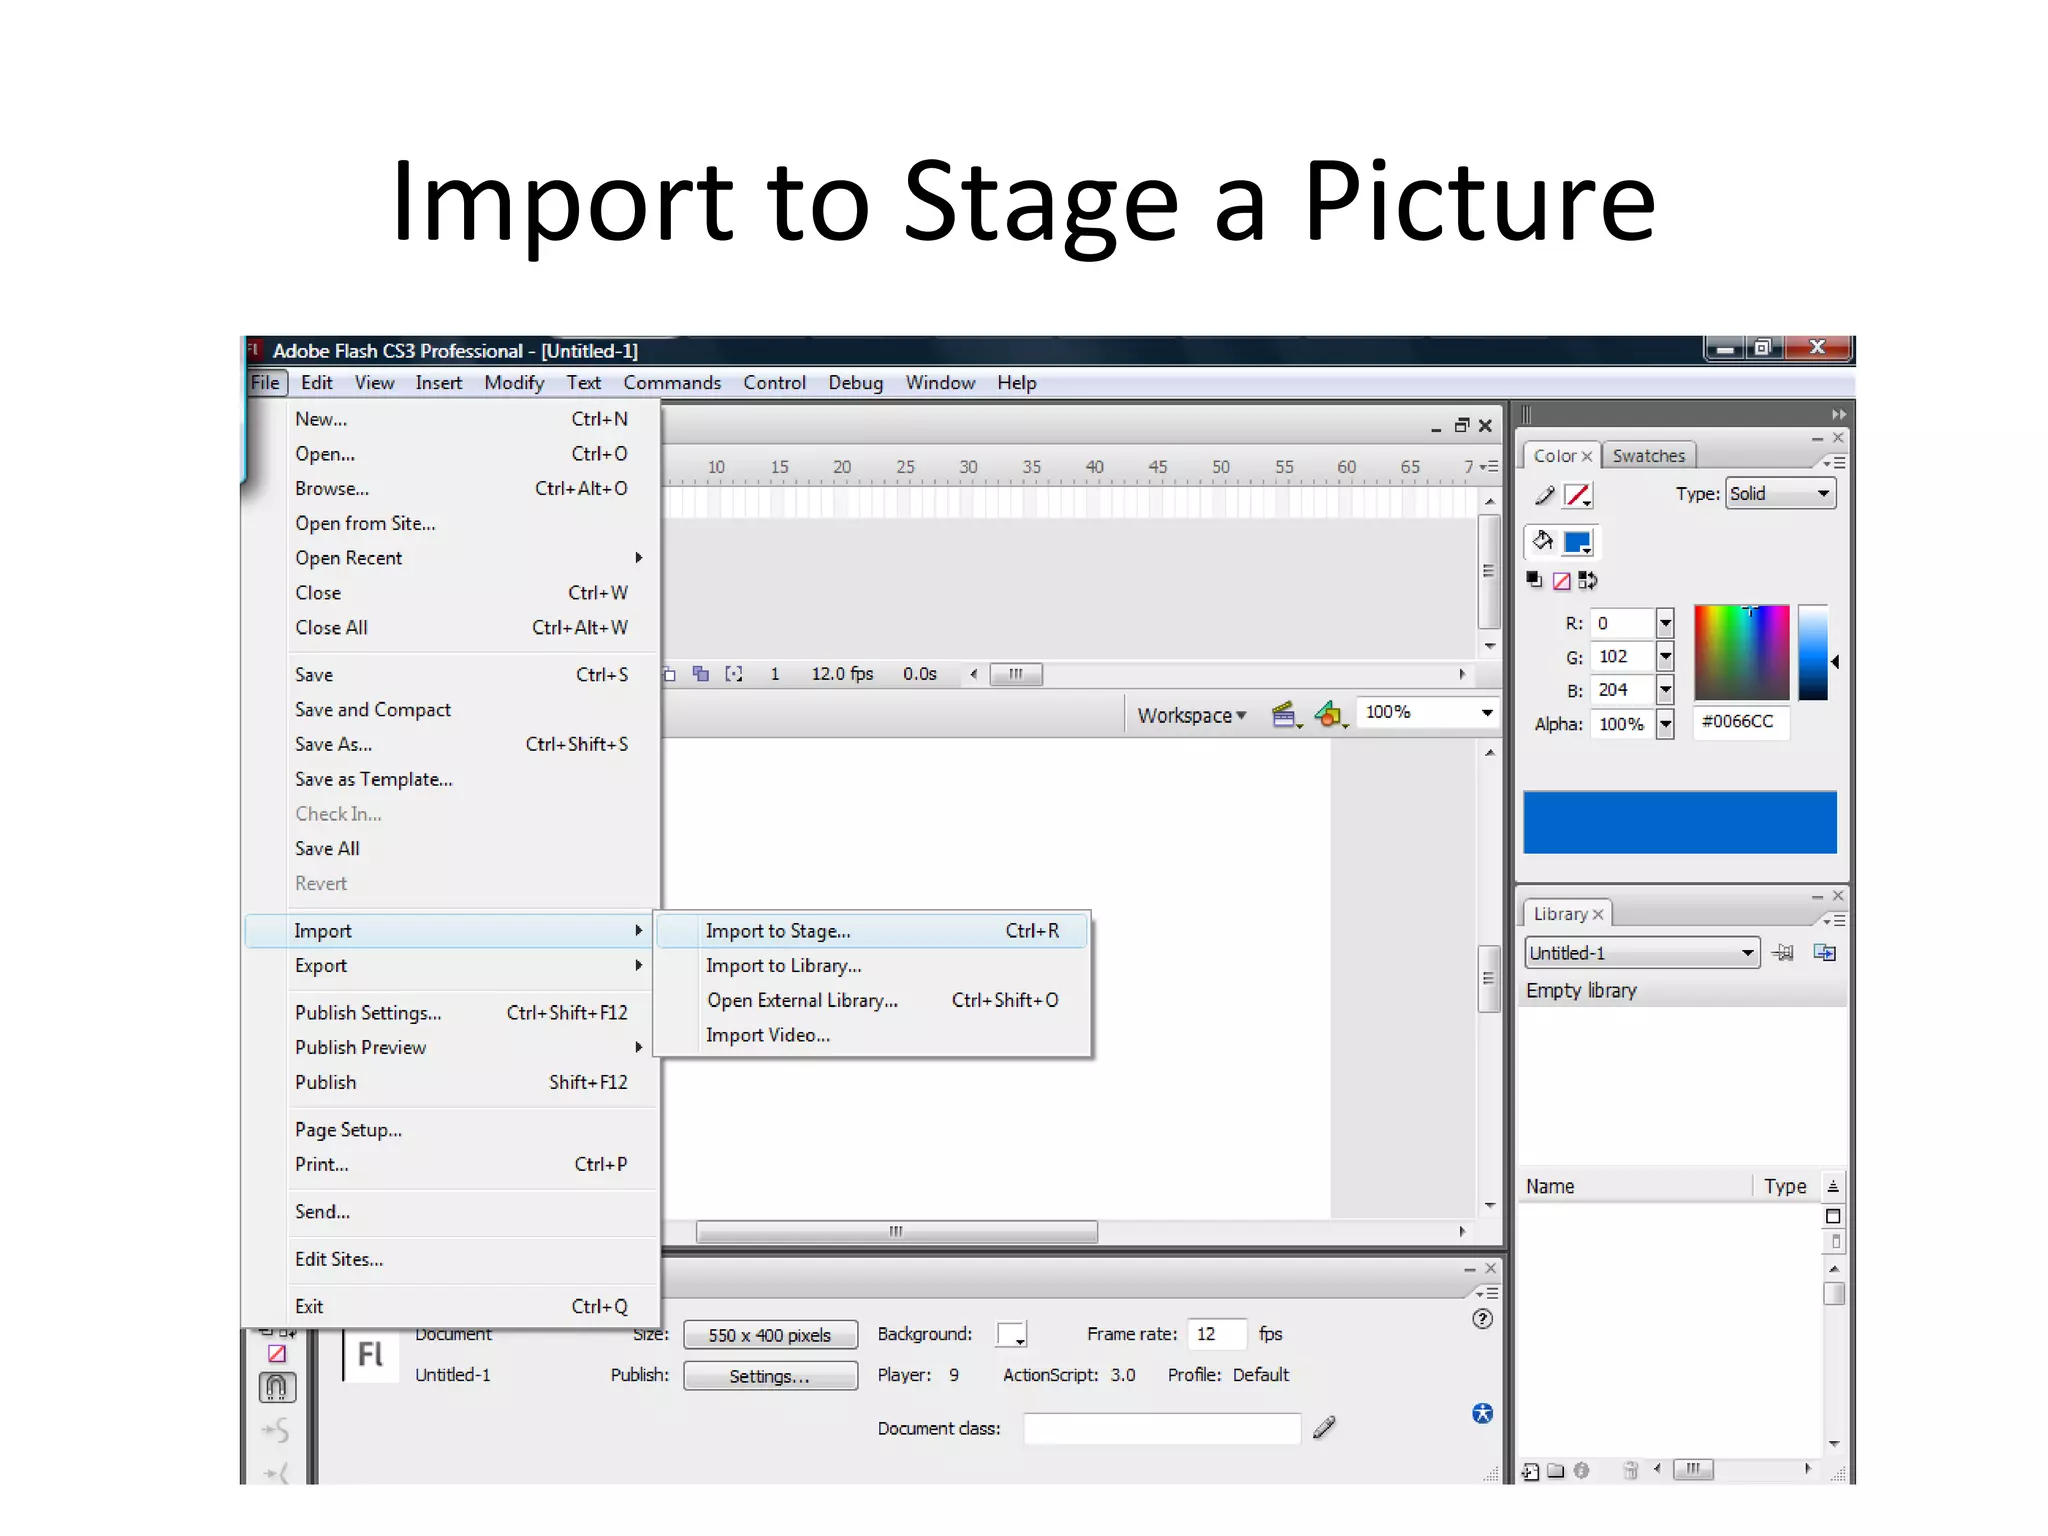2048x1536 pixels.
Task: Open the Background color dropdown swatch
Action: (1011, 1335)
